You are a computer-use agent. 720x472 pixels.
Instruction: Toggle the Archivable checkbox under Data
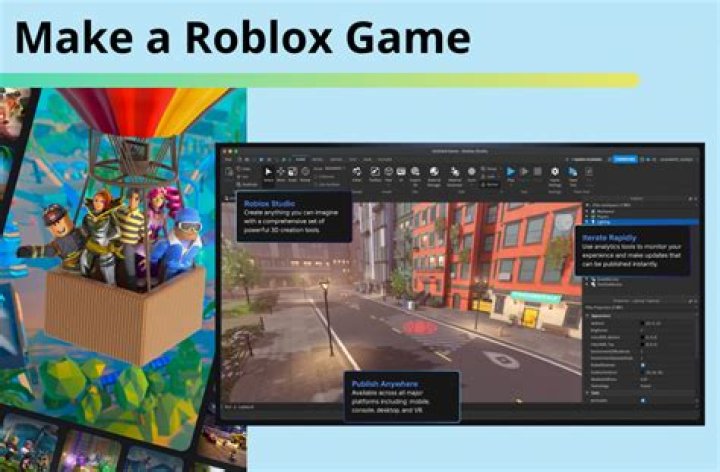642,400
